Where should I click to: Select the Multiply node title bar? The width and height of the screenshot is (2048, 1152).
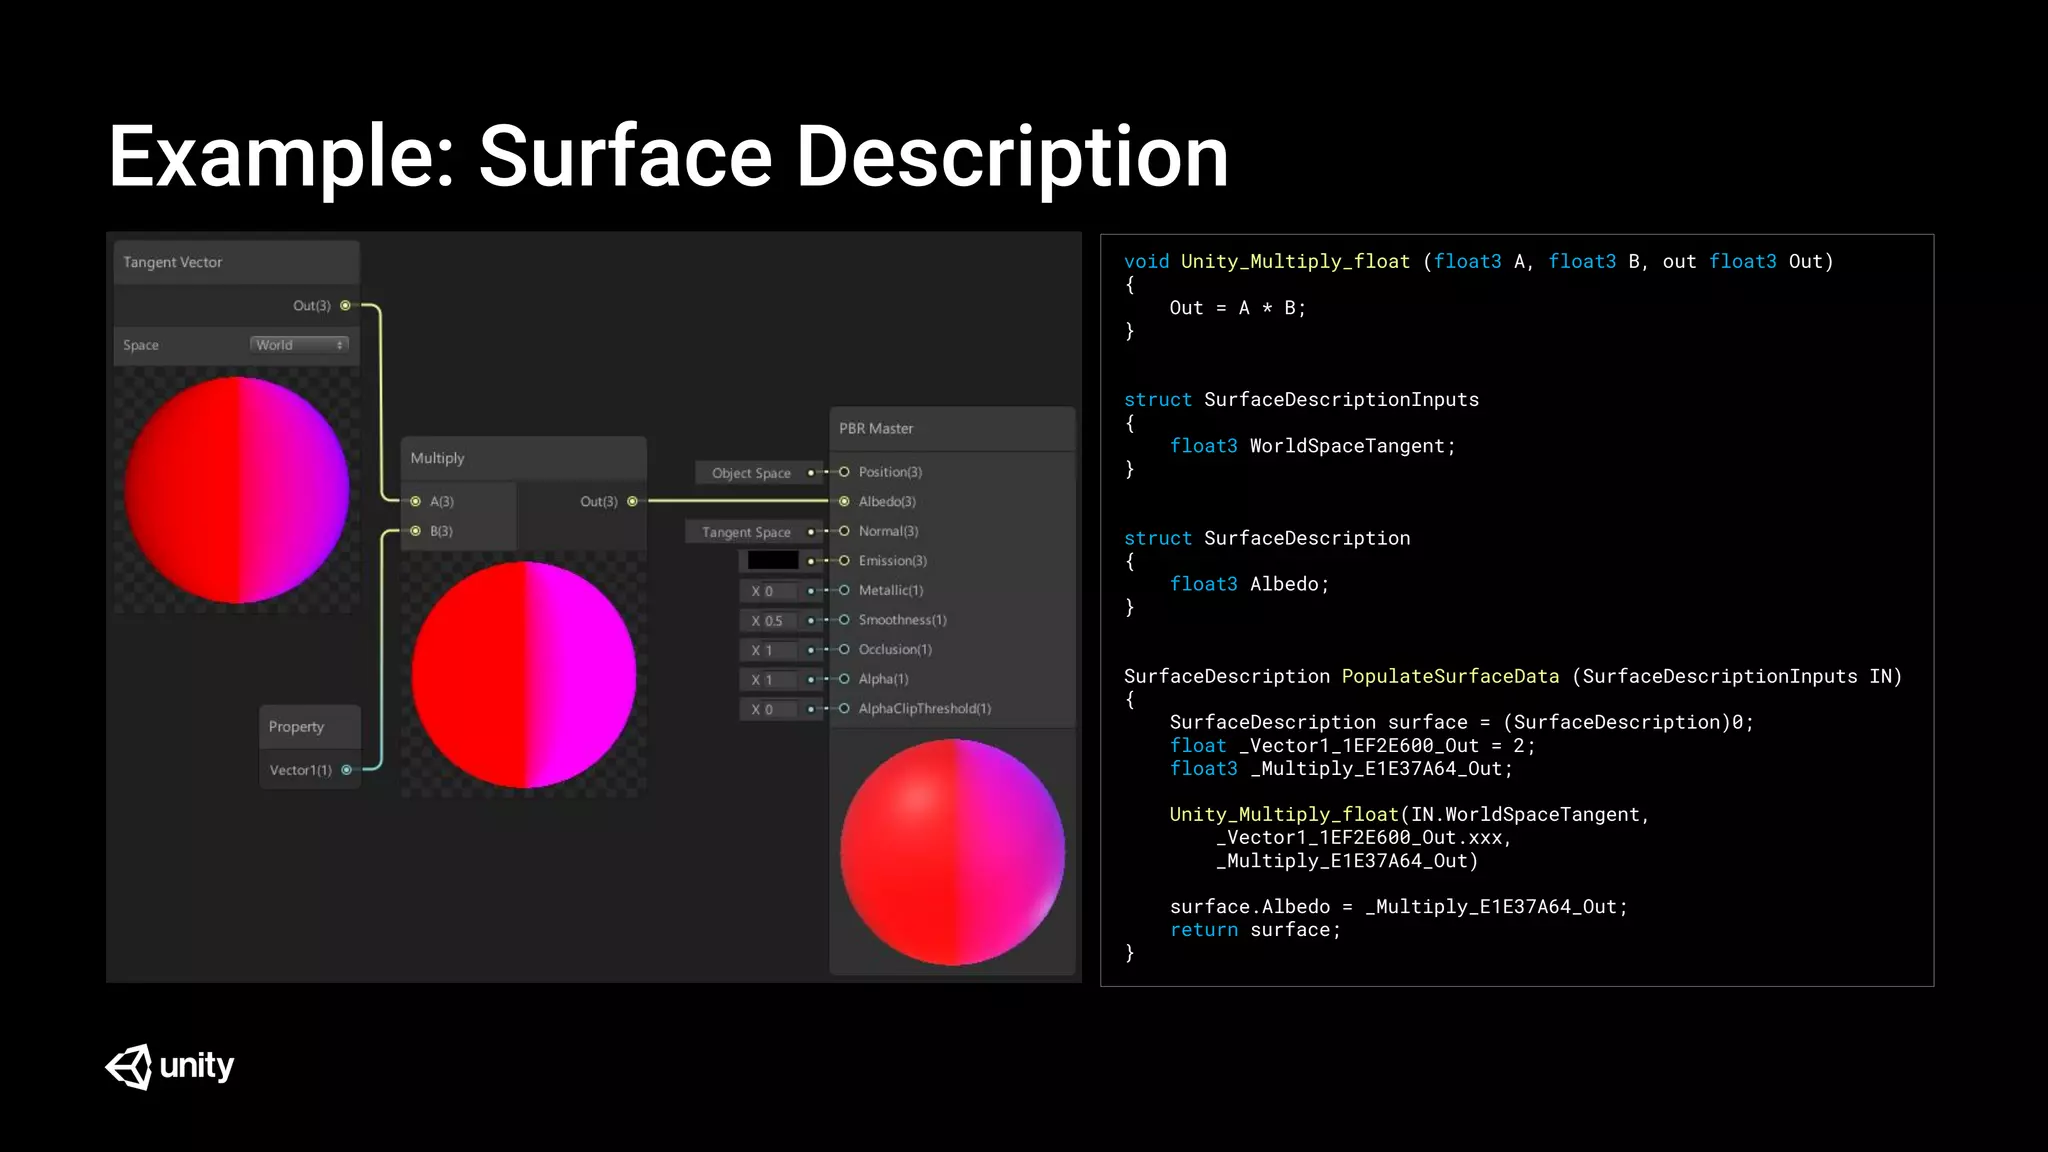524,458
